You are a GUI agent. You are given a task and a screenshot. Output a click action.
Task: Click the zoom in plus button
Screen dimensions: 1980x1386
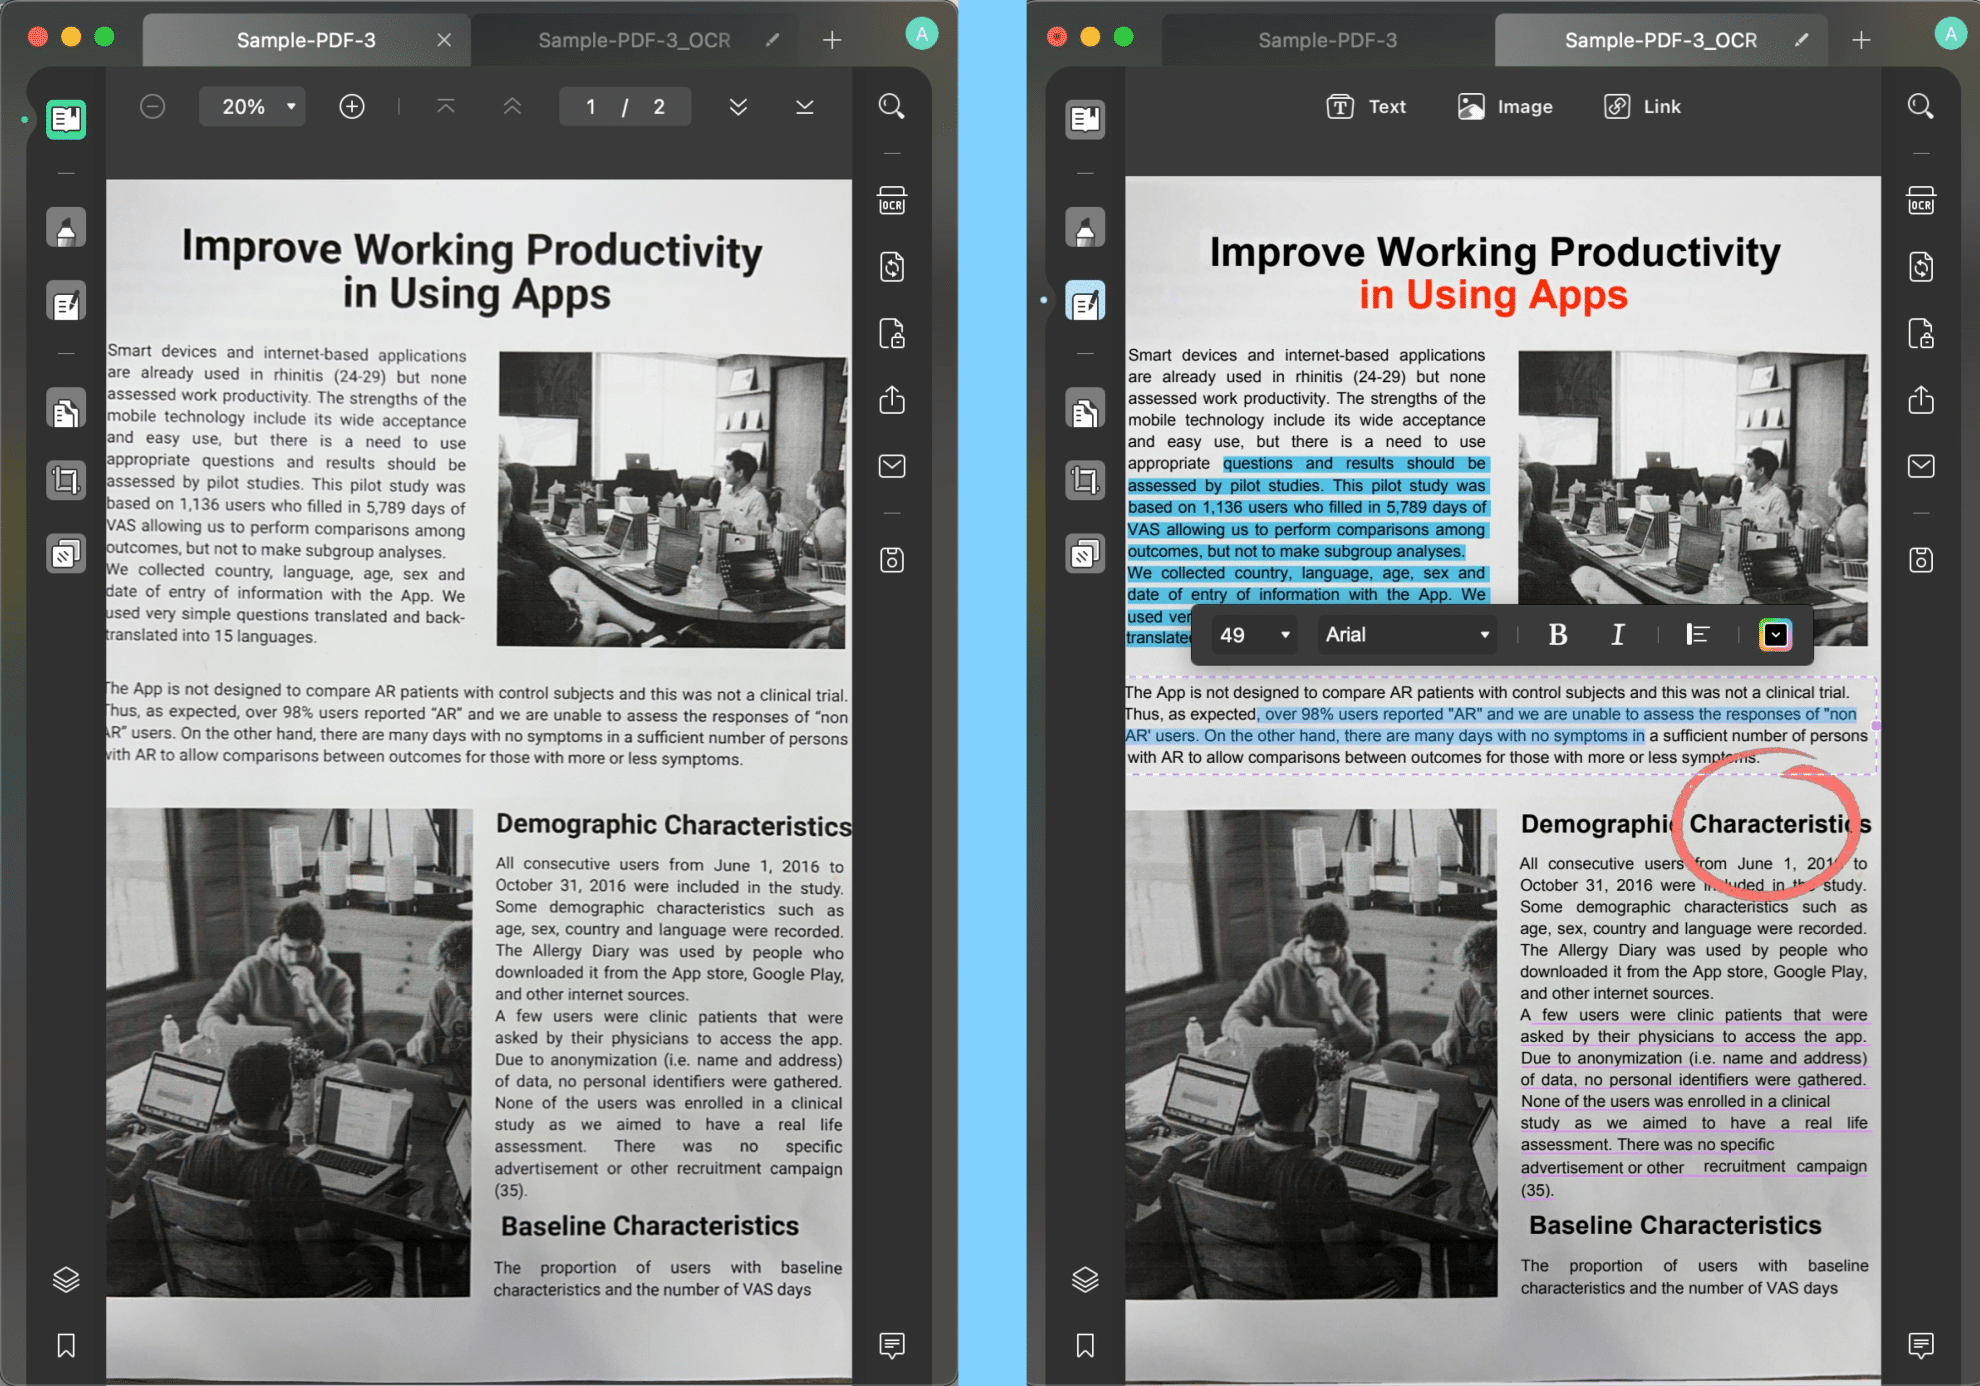(x=351, y=106)
